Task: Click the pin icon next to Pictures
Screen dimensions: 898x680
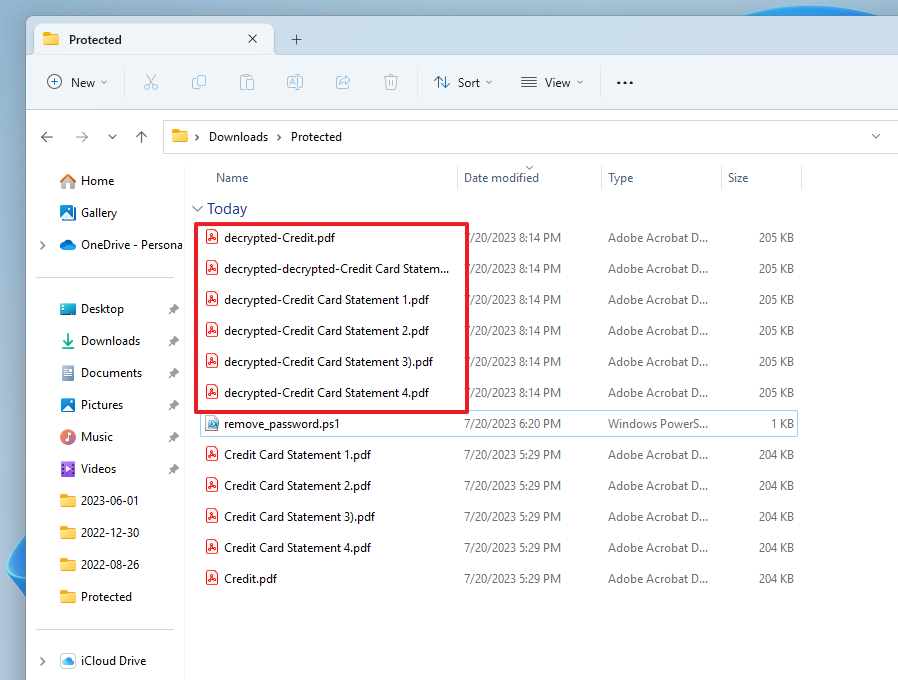Action: (174, 406)
